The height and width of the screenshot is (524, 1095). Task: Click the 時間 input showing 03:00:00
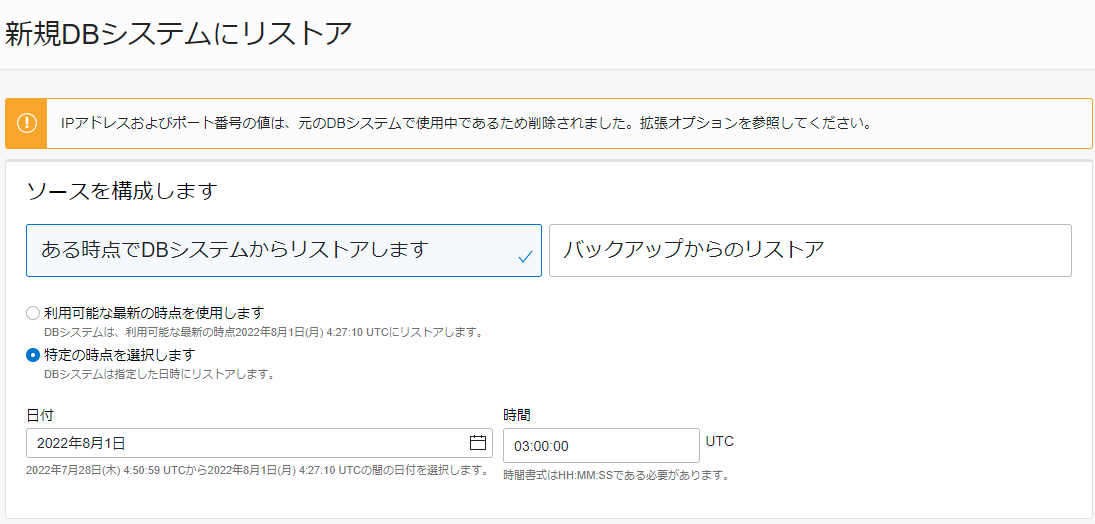tap(601, 446)
